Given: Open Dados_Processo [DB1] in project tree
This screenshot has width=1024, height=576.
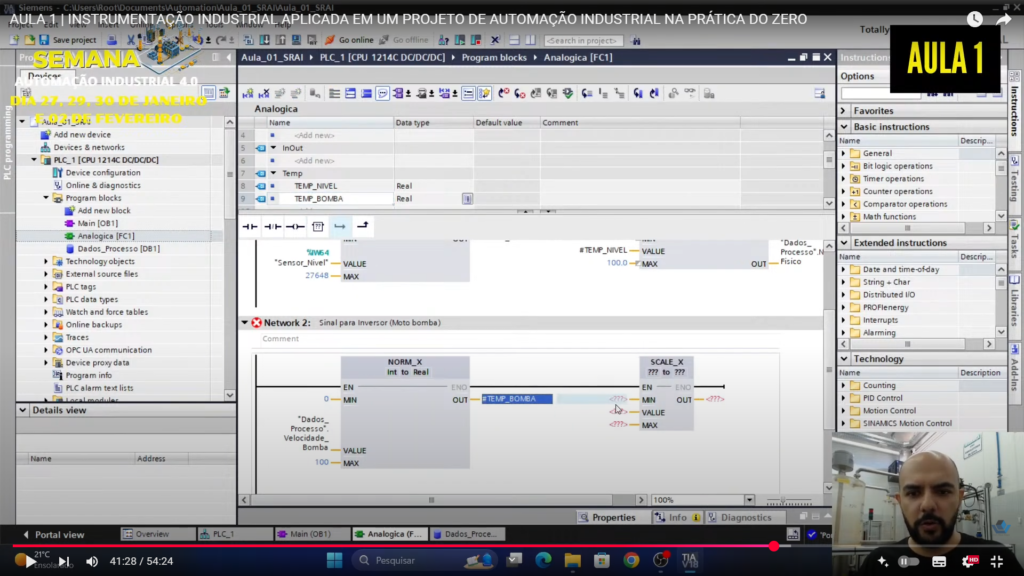Looking at the screenshot, I should coord(118,248).
